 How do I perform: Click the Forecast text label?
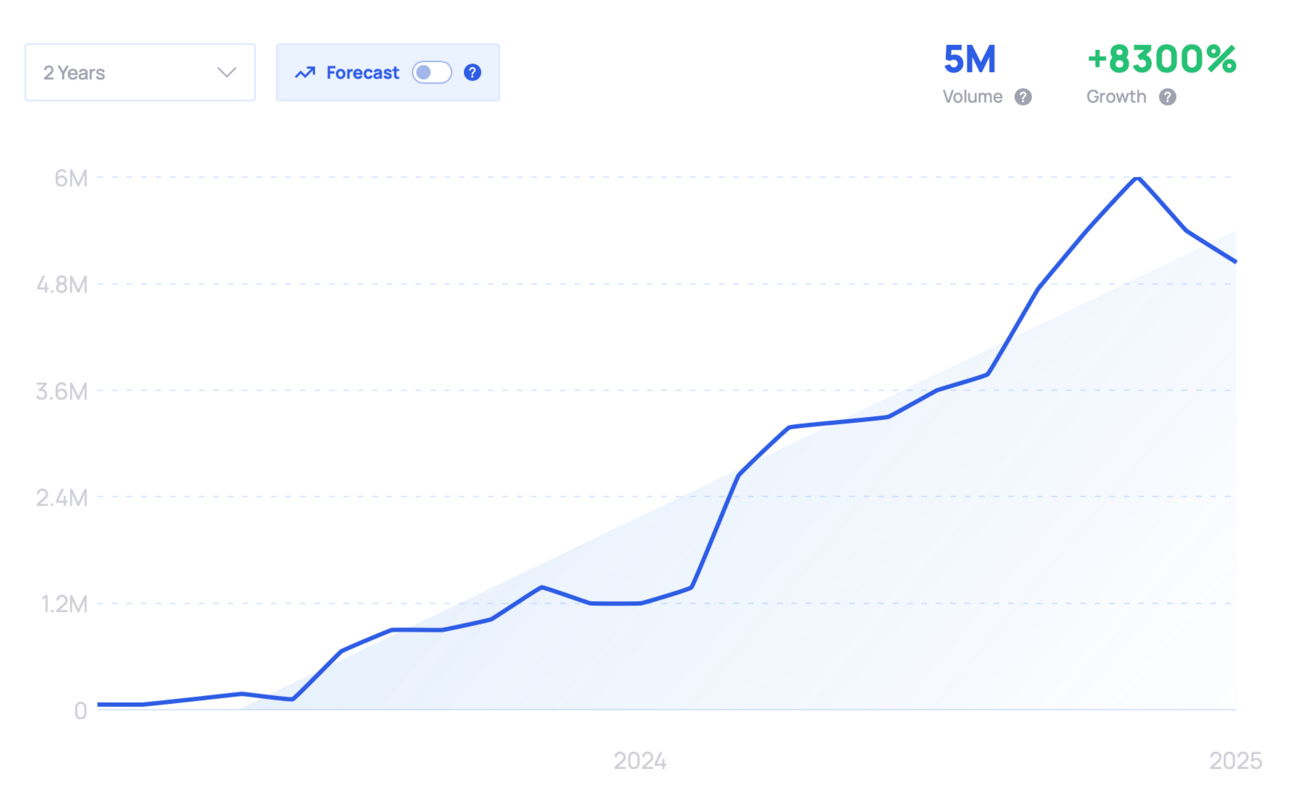pyautogui.click(x=362, y=72)
